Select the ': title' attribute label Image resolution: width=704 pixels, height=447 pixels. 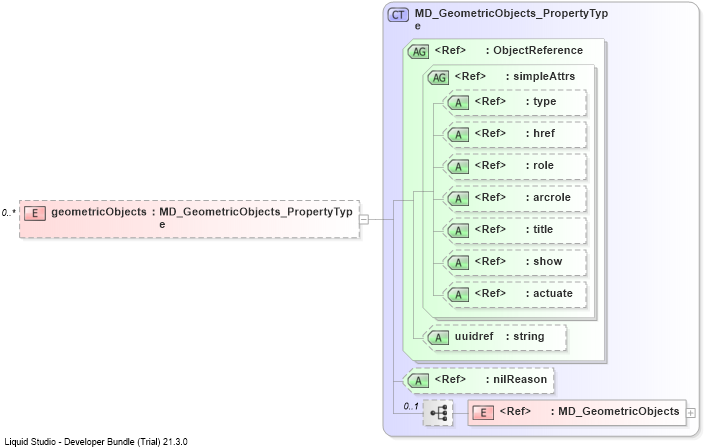[539, 229]
